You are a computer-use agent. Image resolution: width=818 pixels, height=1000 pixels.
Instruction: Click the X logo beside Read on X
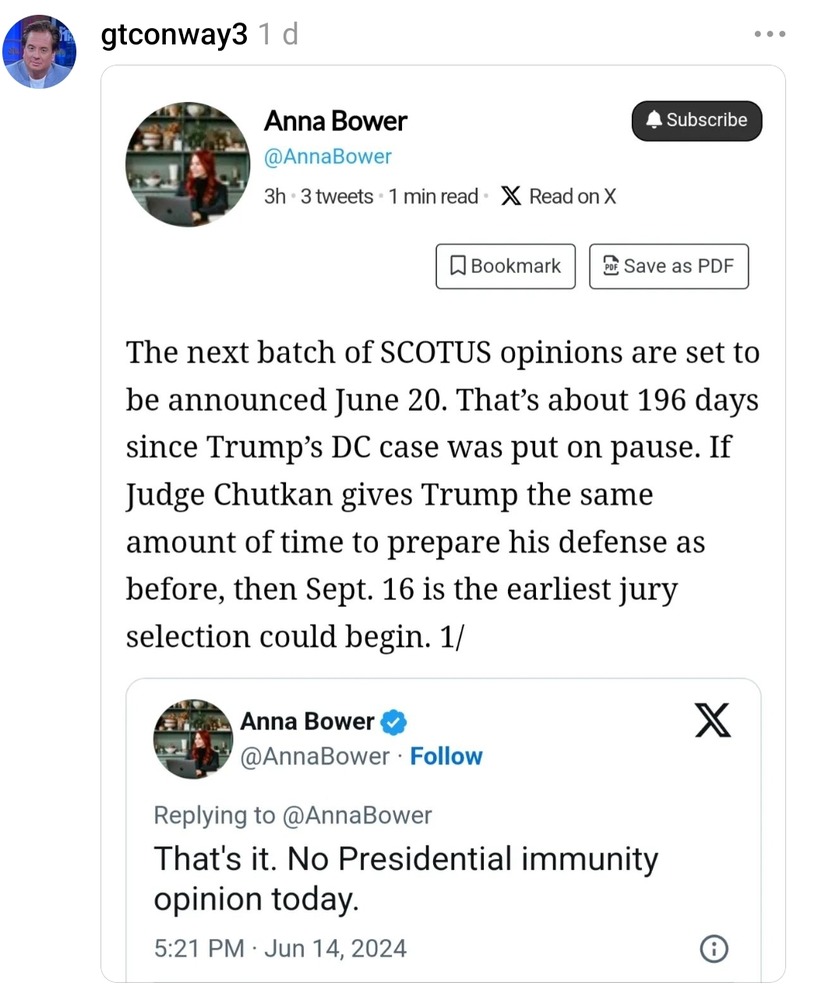[511, 196]
